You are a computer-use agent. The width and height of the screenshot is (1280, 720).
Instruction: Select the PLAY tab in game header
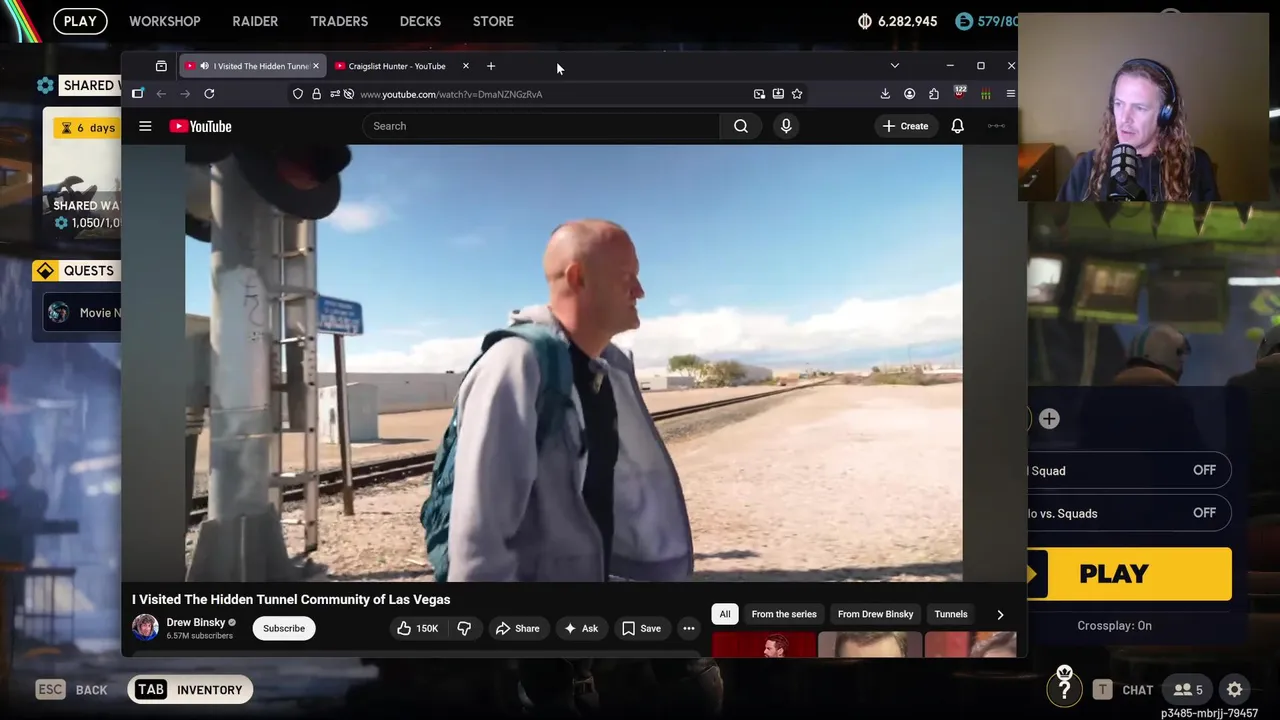pos(80,21)
